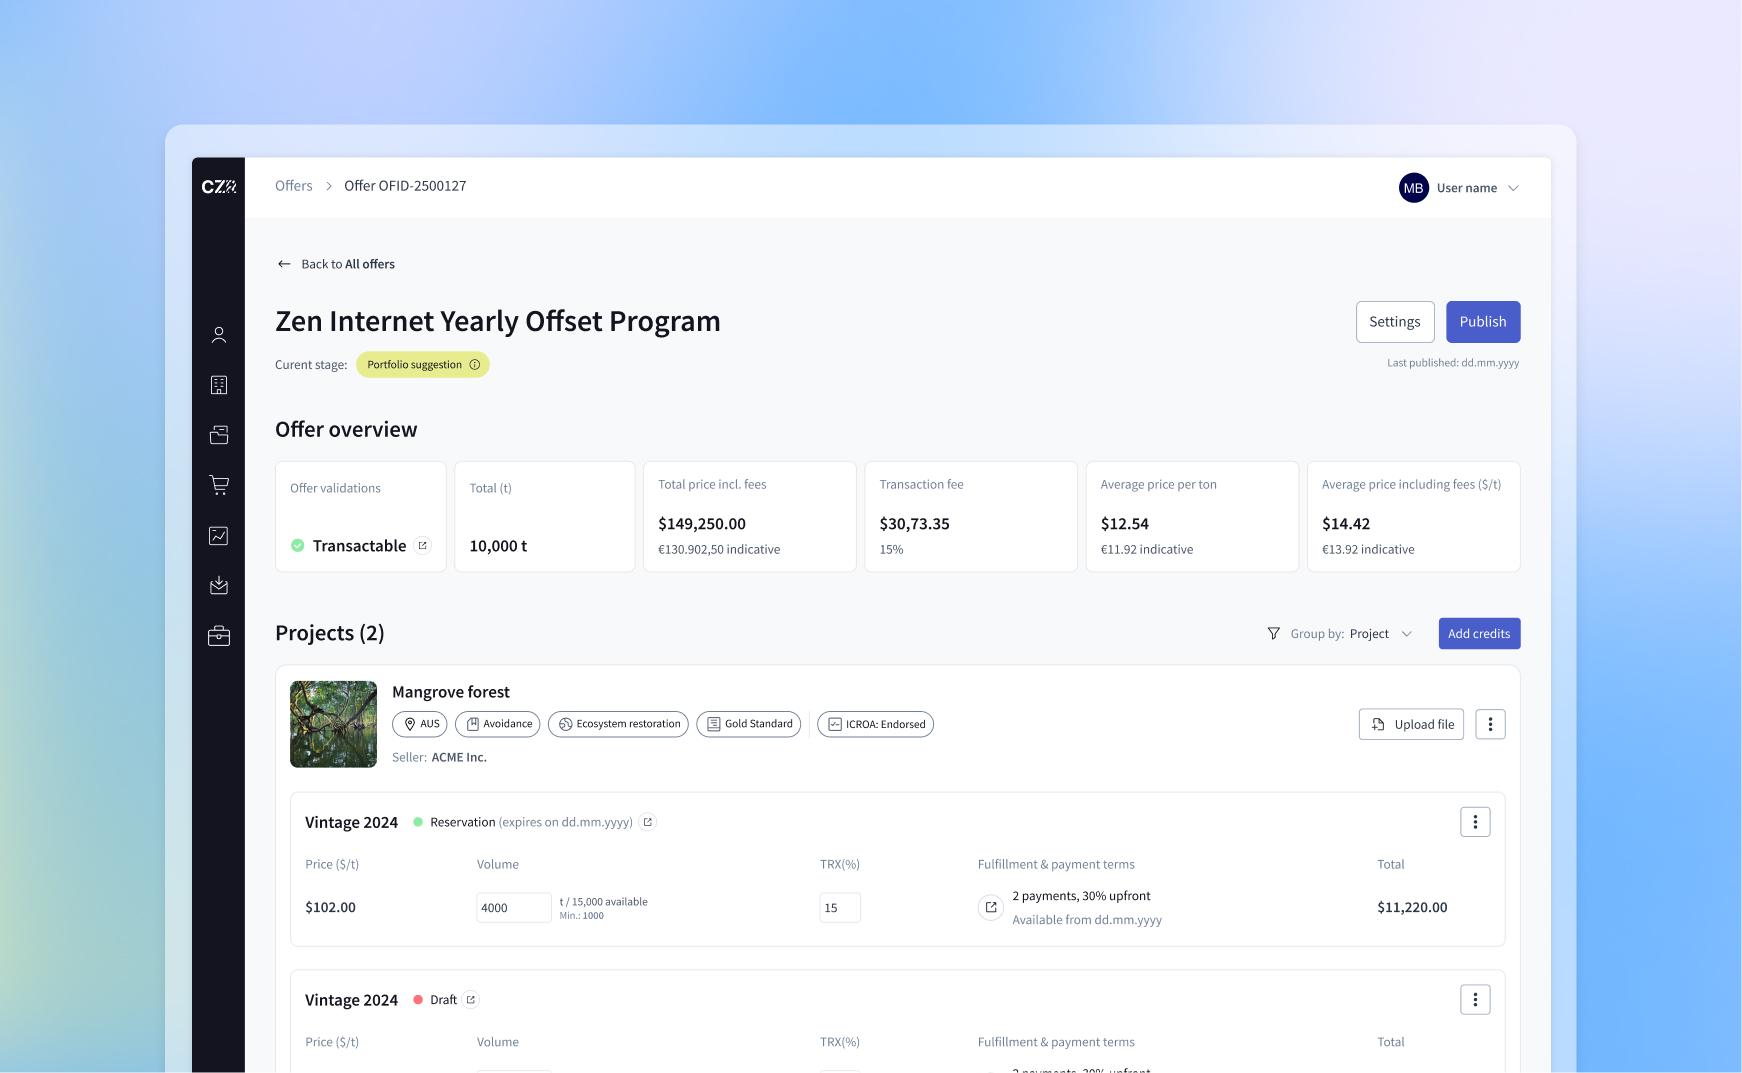Open the chart analytics sidebar icon
Viewport: 1742px width, 1073px height.
(219, 536)
